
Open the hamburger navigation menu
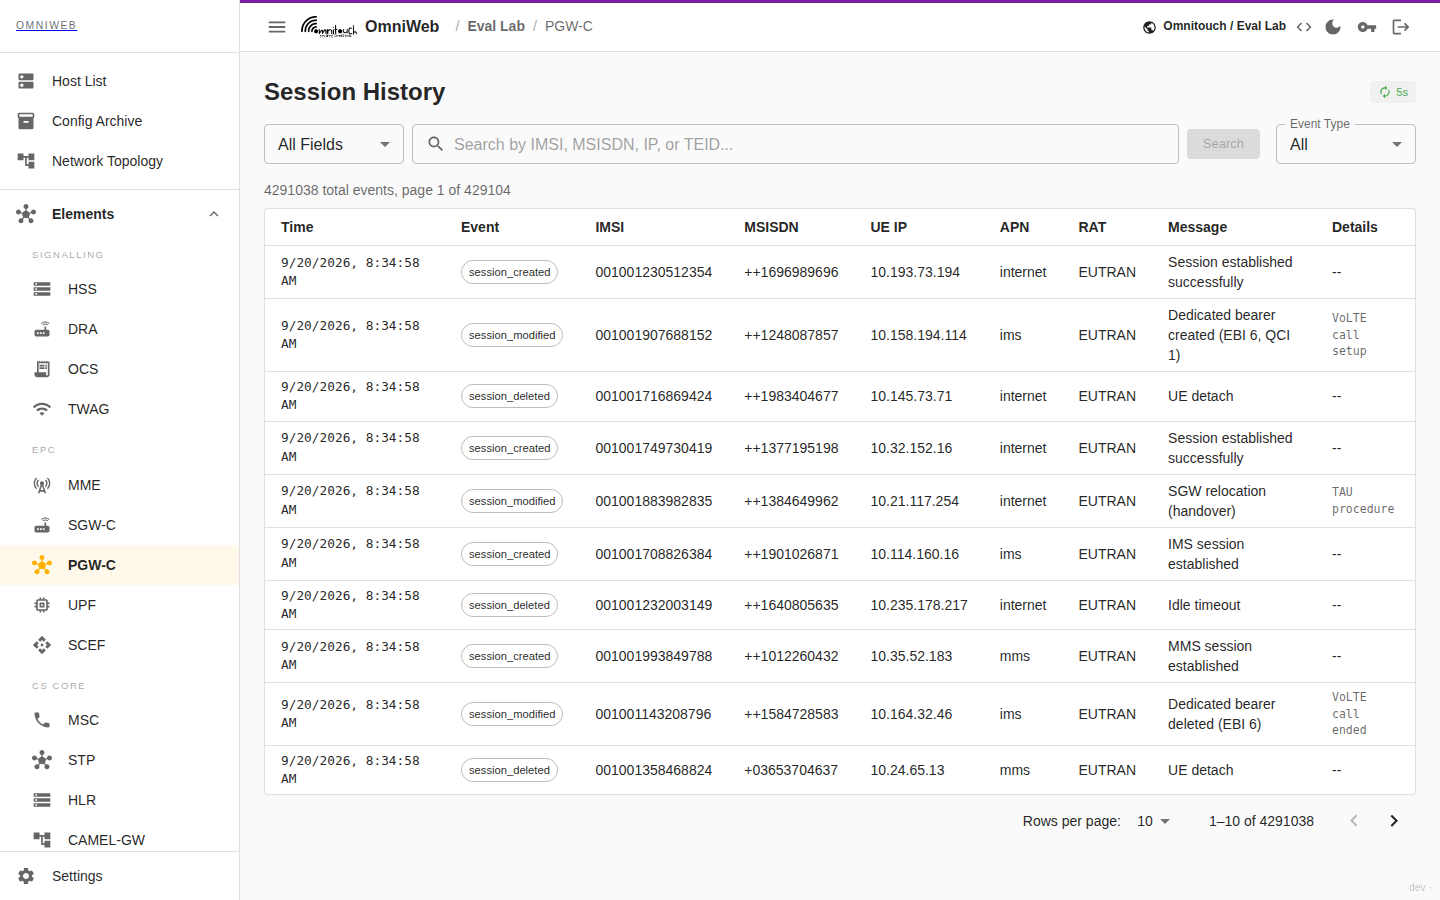277,27
